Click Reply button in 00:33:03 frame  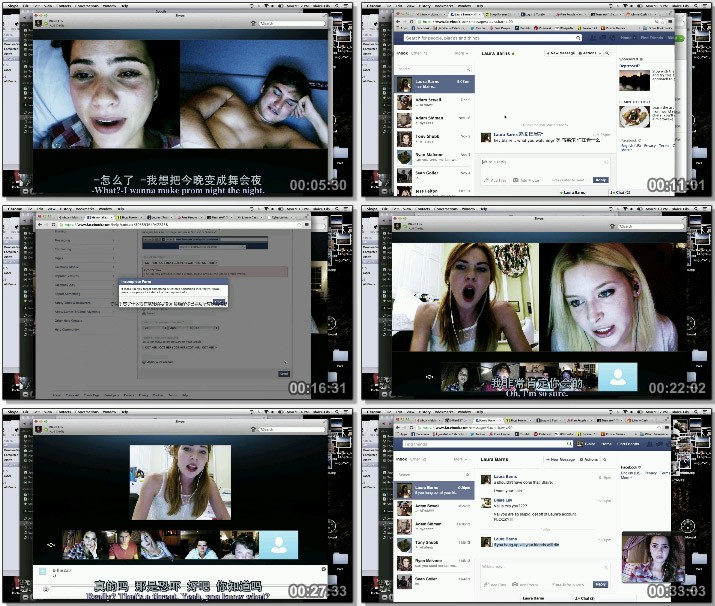(601, 584)
